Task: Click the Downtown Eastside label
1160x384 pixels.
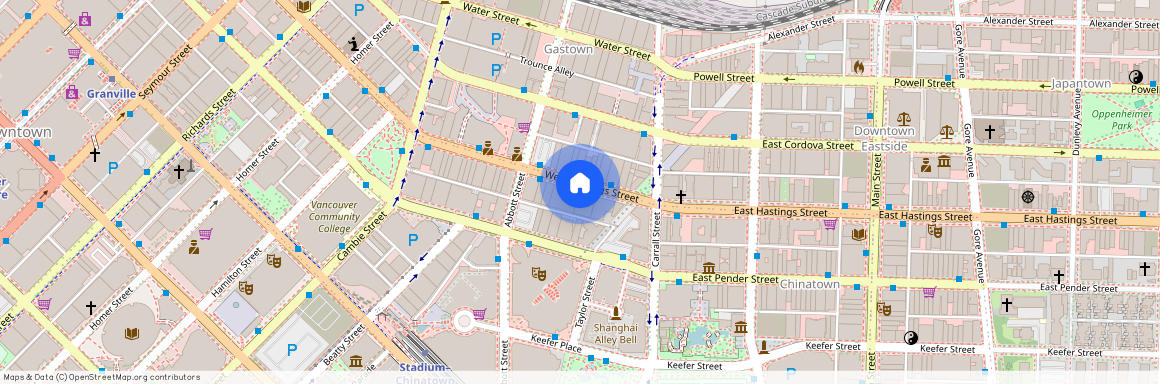Action: (884, 138)
